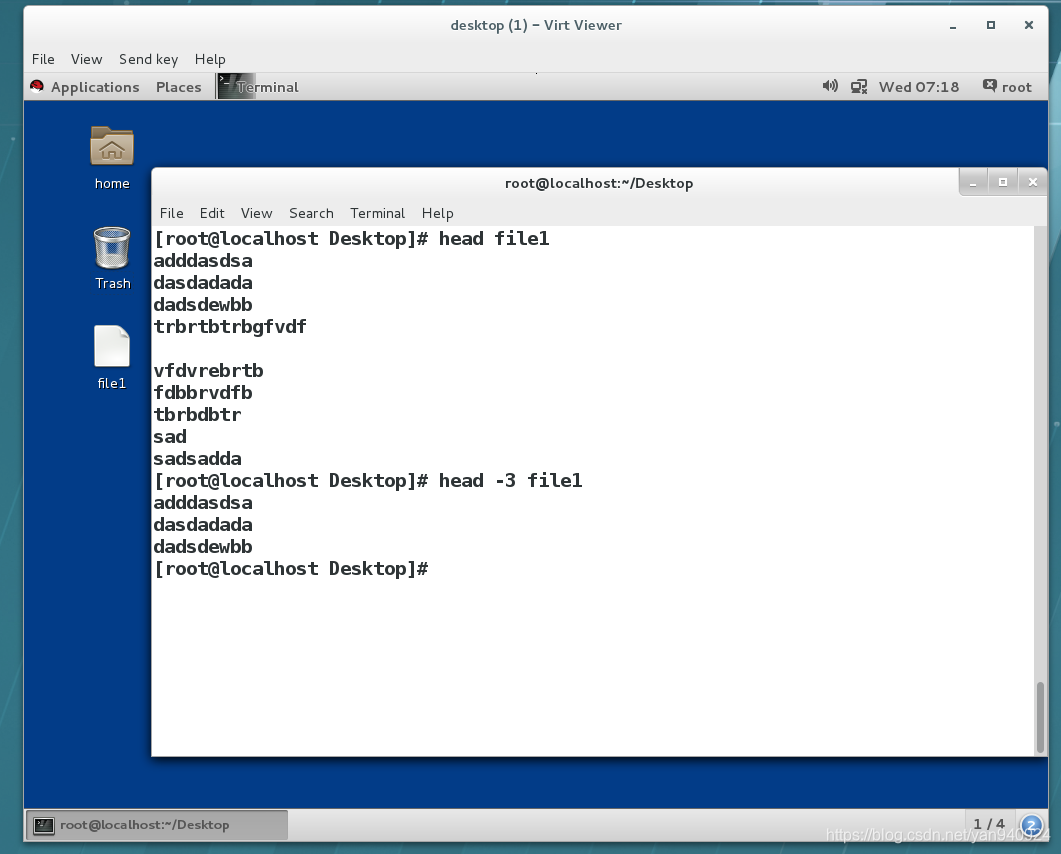Click the terminal vertical scrollbar handle
This screenshot has width=1061, height=854.
click(x=1040, y=717)
